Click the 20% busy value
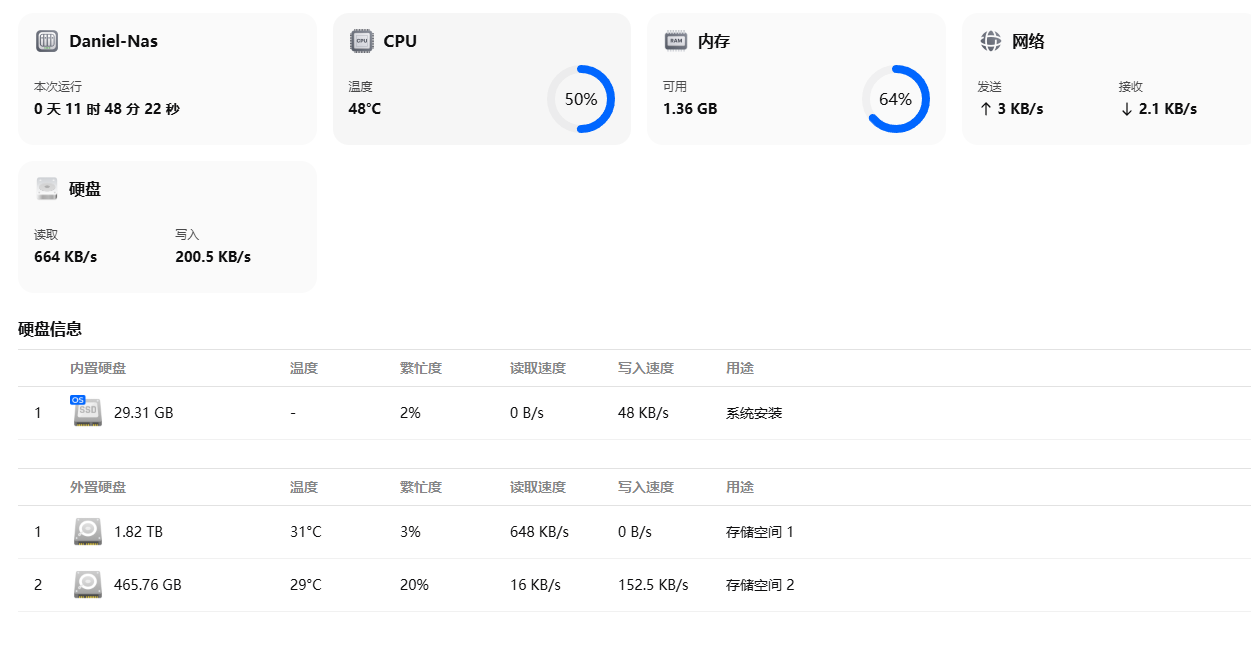 pos(414,585)
